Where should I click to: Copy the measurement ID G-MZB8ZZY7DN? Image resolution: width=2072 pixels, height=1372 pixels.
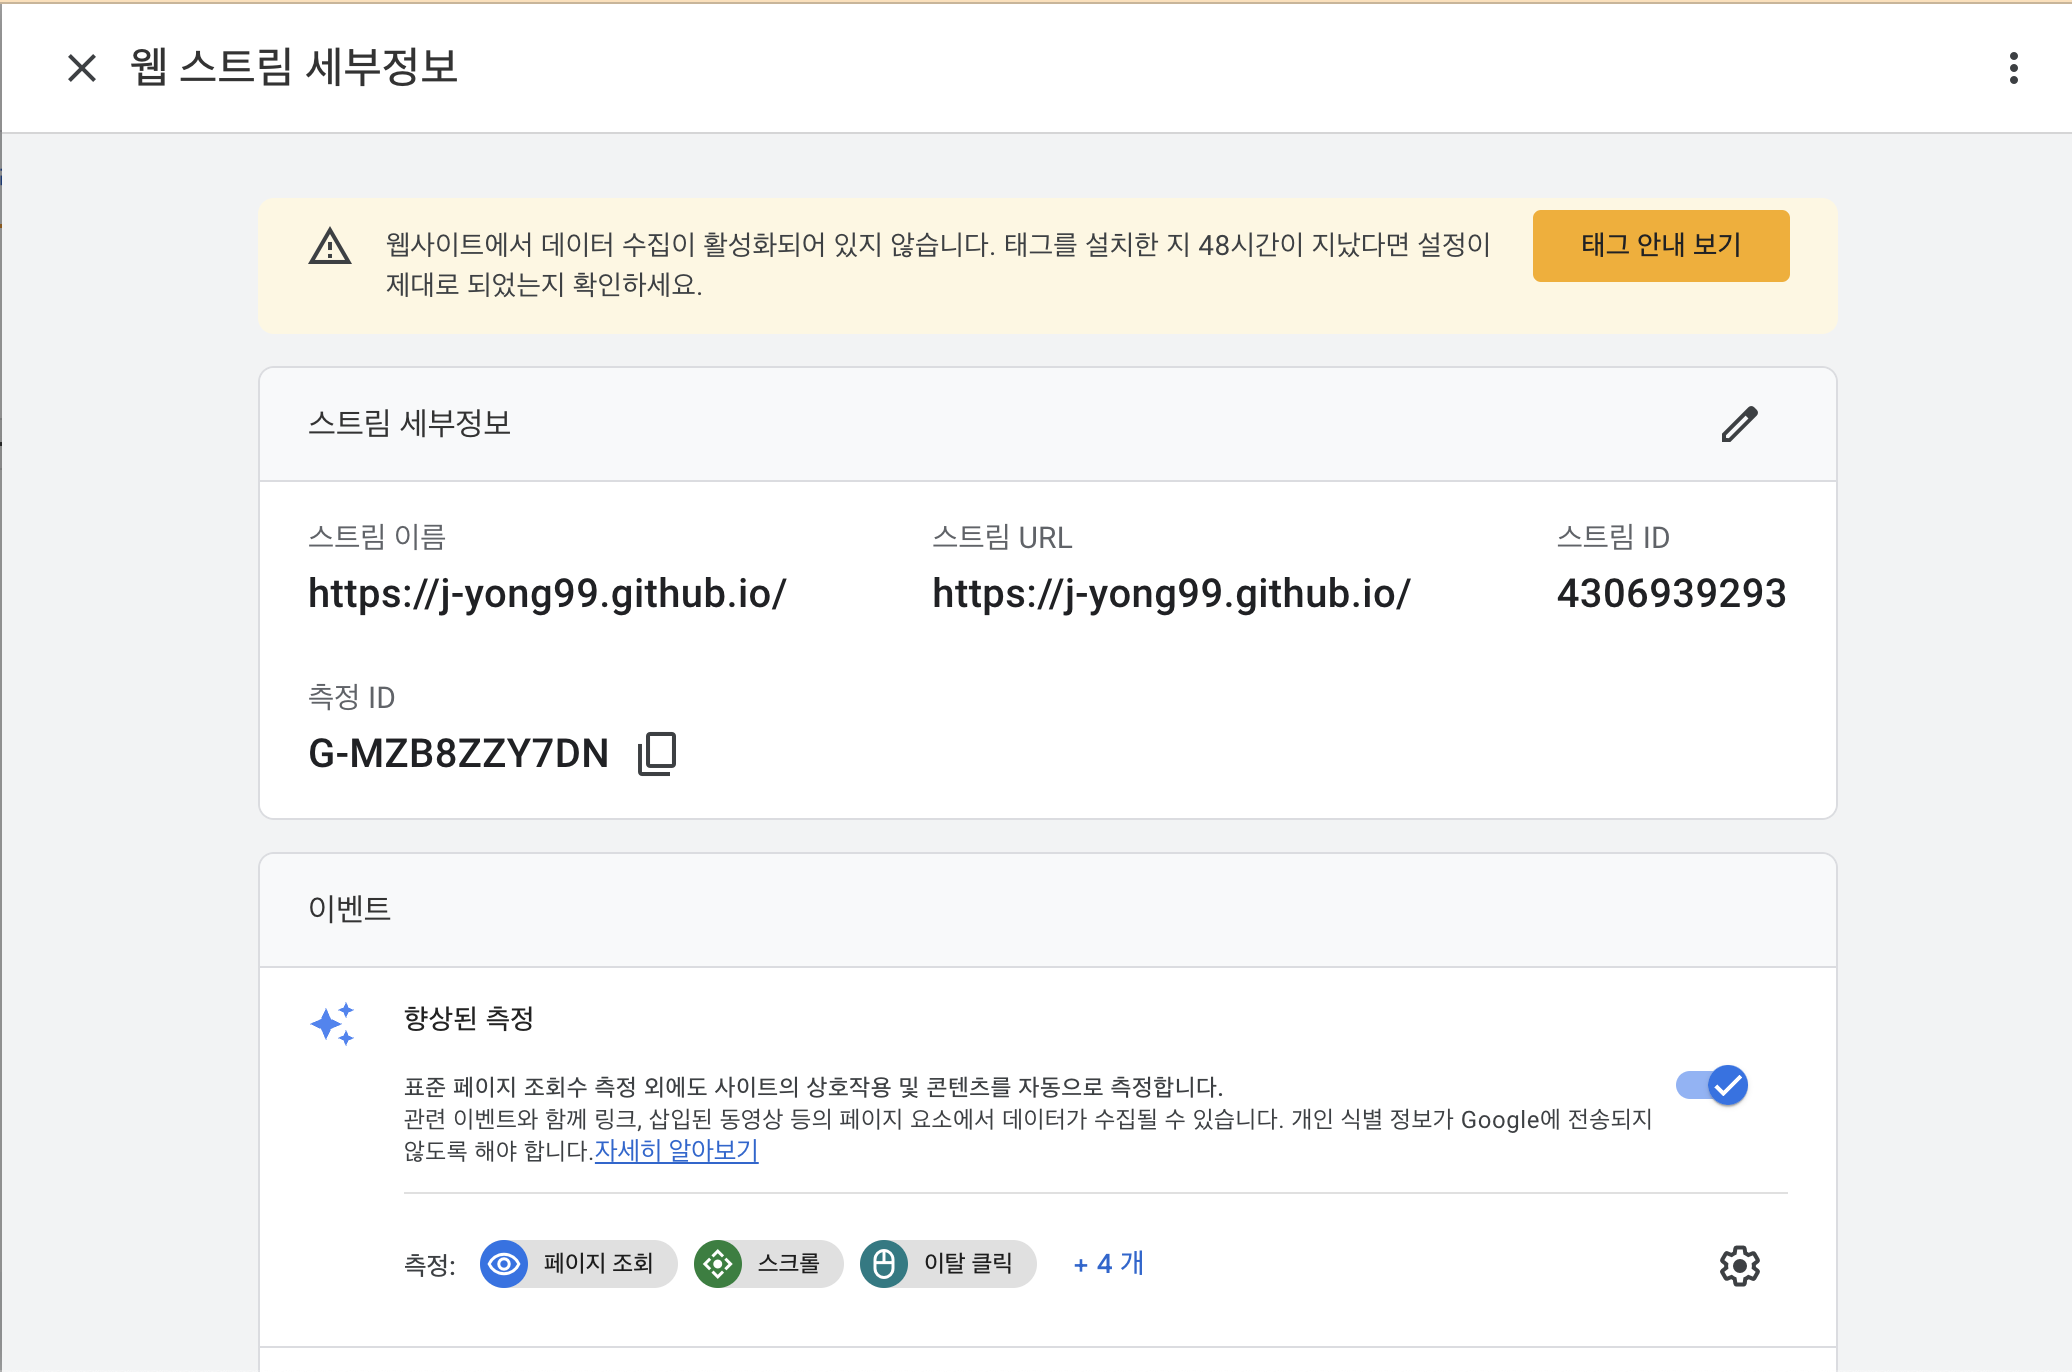[x=657, y=753]
